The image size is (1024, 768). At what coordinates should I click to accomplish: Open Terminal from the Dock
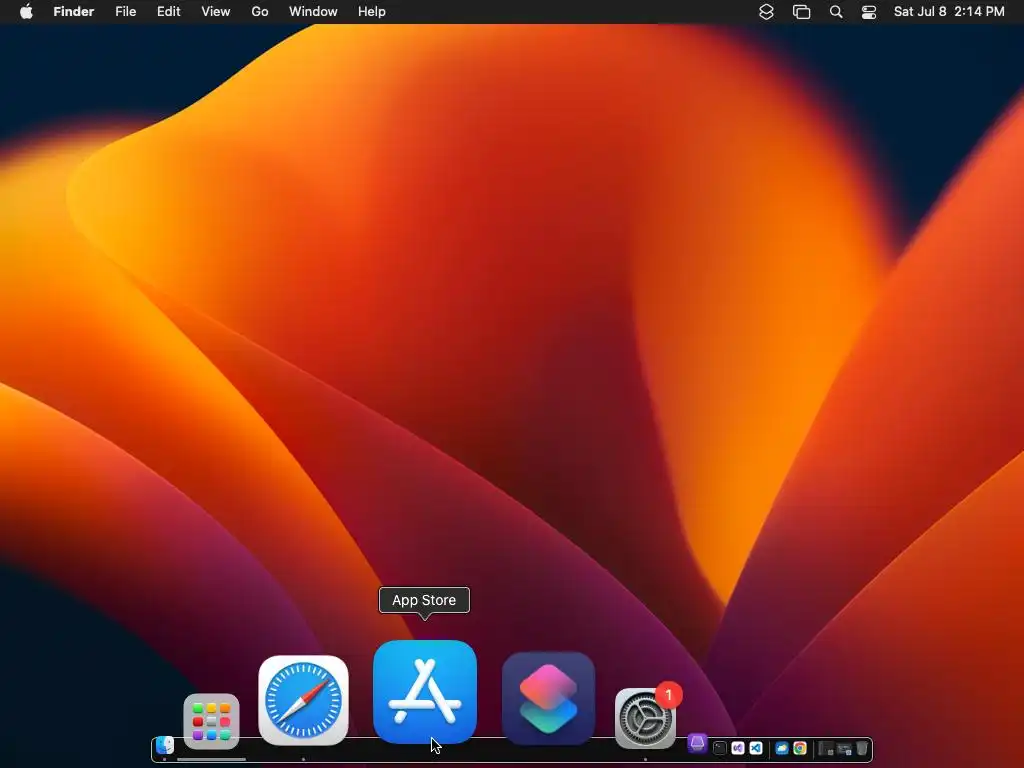click(720, 748)
